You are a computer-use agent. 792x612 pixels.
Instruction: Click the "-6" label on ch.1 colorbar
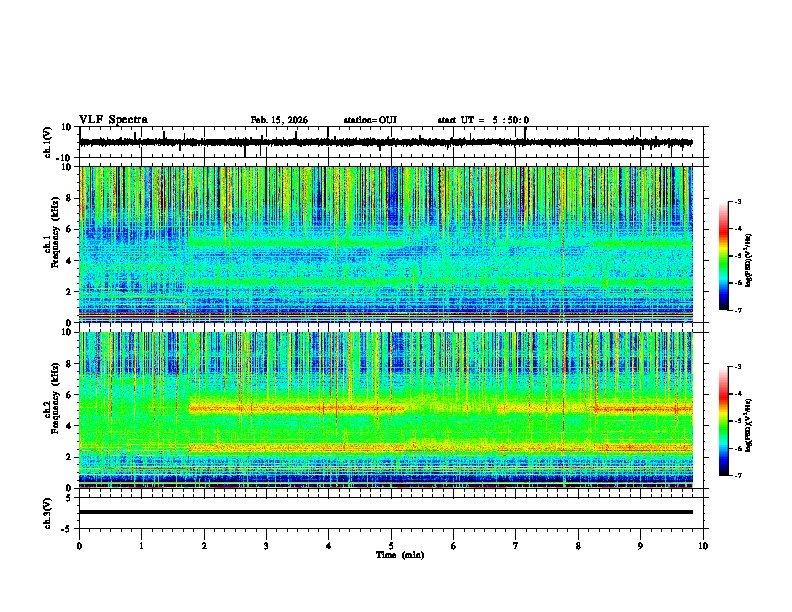(x=737, y=283)
